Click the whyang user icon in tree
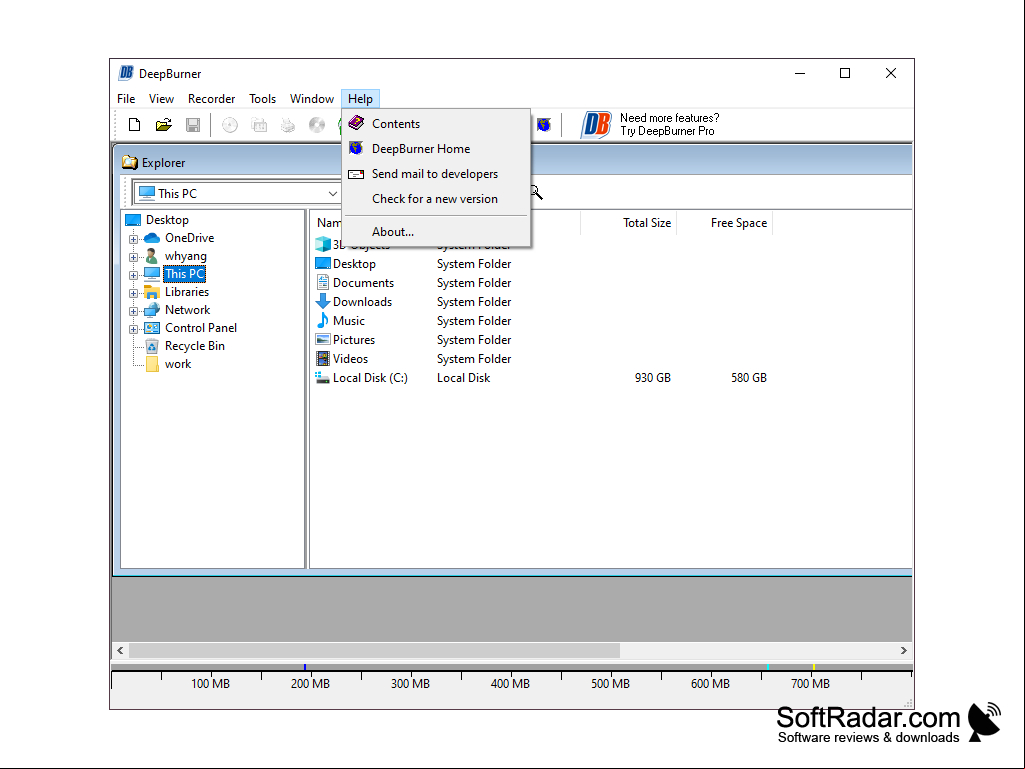Screen dimensions: 1025x769 click(x=152, y=256)
